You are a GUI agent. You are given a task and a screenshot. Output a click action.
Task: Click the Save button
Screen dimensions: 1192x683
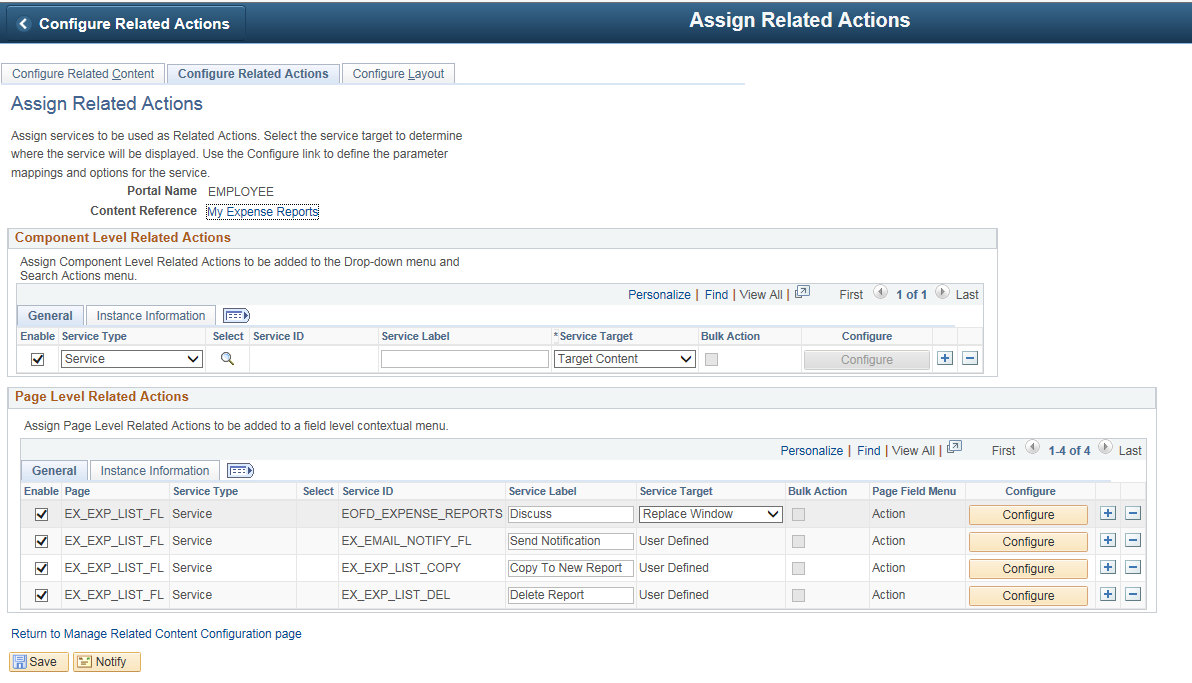point(38,661)
